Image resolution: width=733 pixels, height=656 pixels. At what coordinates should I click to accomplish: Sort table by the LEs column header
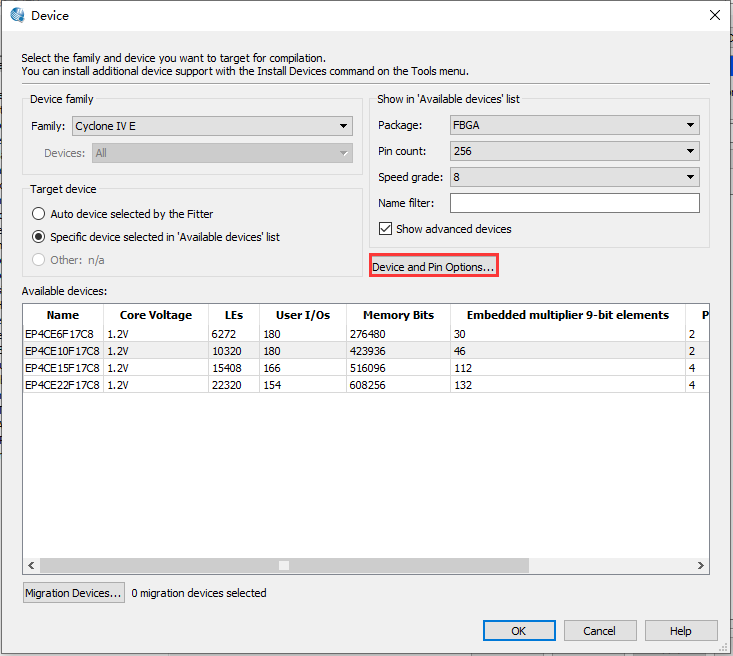233,315
